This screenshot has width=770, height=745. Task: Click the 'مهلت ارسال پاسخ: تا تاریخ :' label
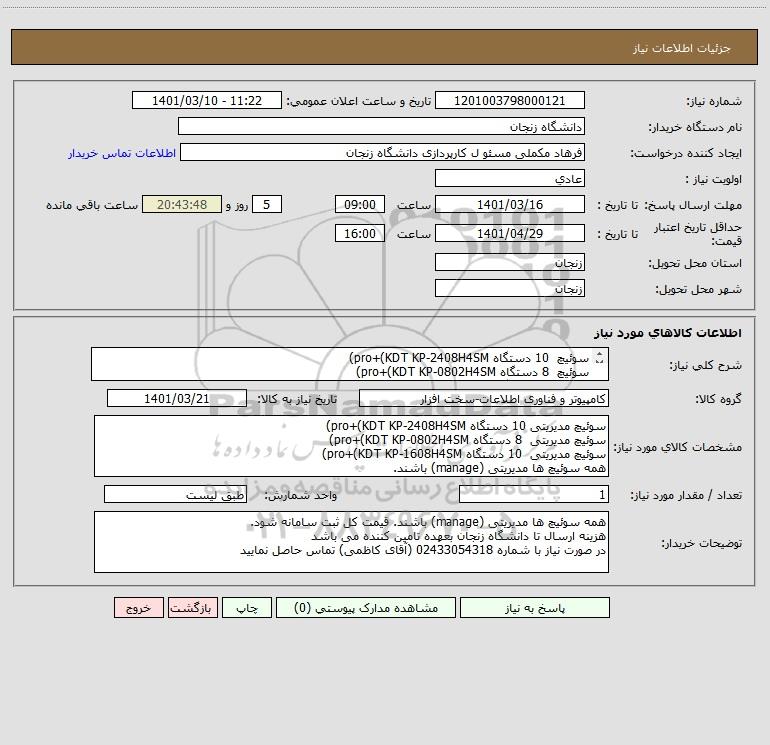point(670,205)
